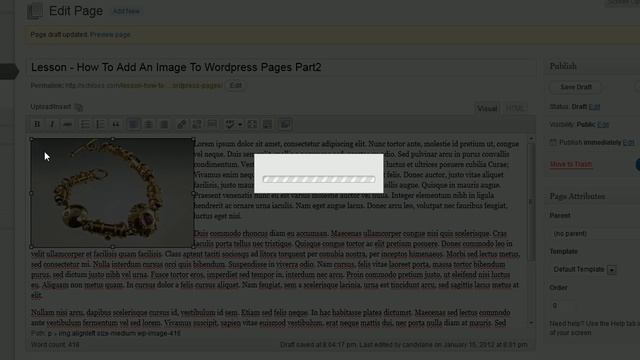
Task: Toggle italic formatting in editor toolbar
Action: [x=52, y=124]
